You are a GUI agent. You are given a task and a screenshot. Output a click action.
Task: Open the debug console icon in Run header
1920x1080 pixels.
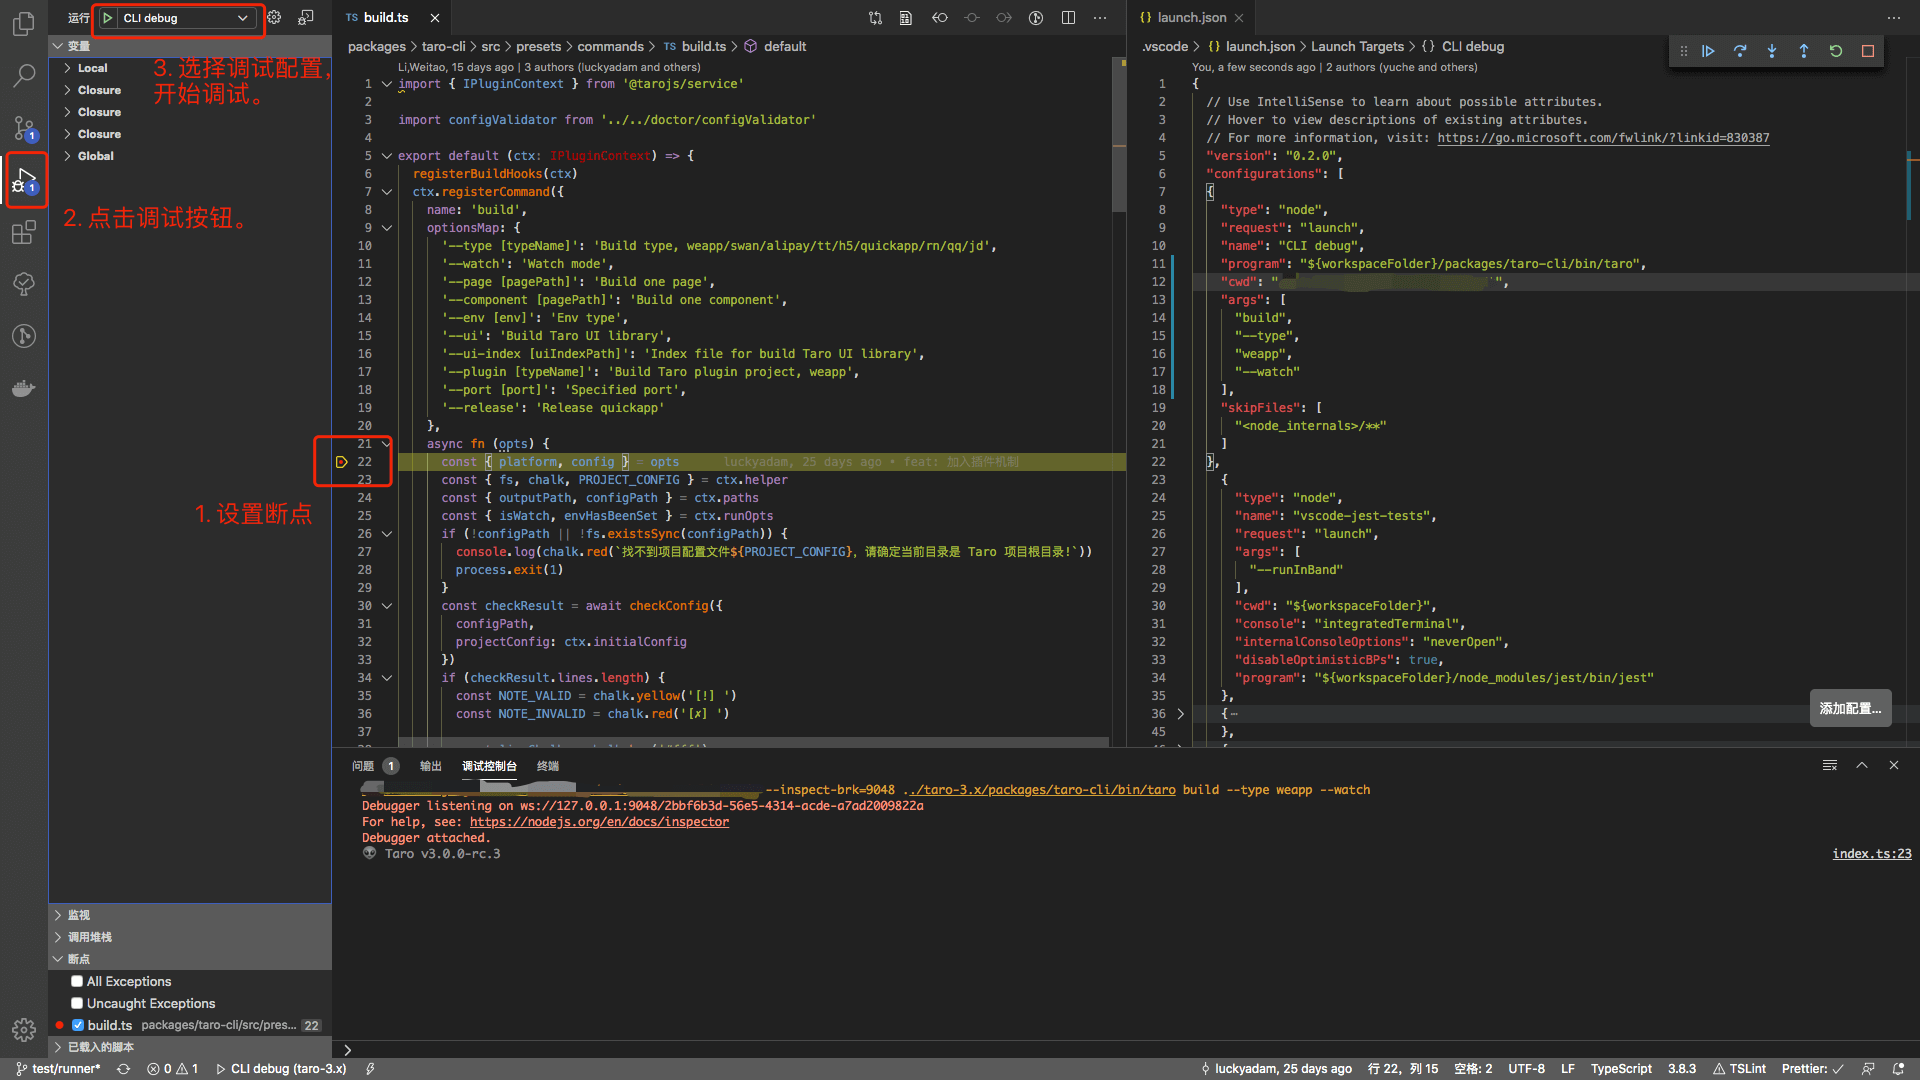[x=306, y=18]
